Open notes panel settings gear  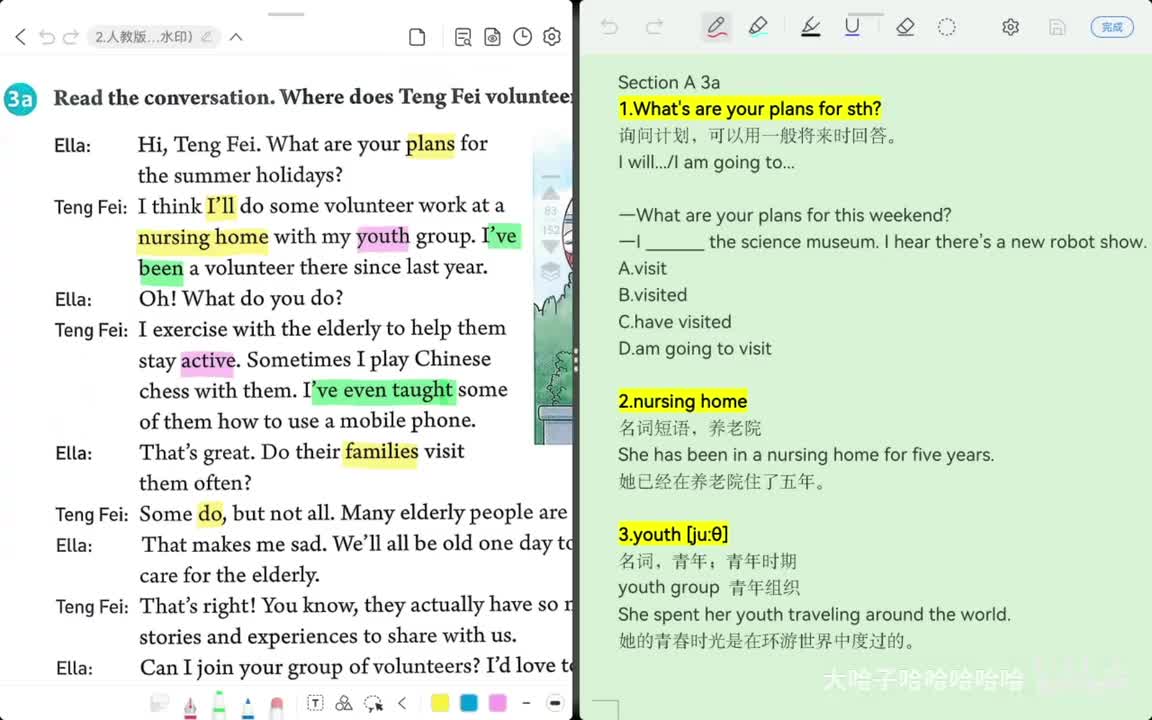tap(1011, 27)
